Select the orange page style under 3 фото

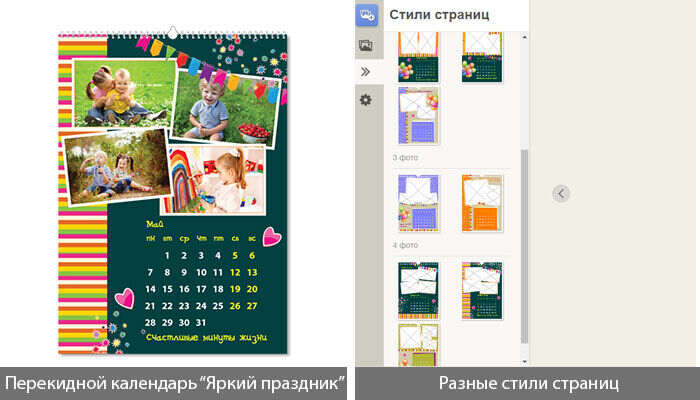pyautogui.click(x=482, y=203)
